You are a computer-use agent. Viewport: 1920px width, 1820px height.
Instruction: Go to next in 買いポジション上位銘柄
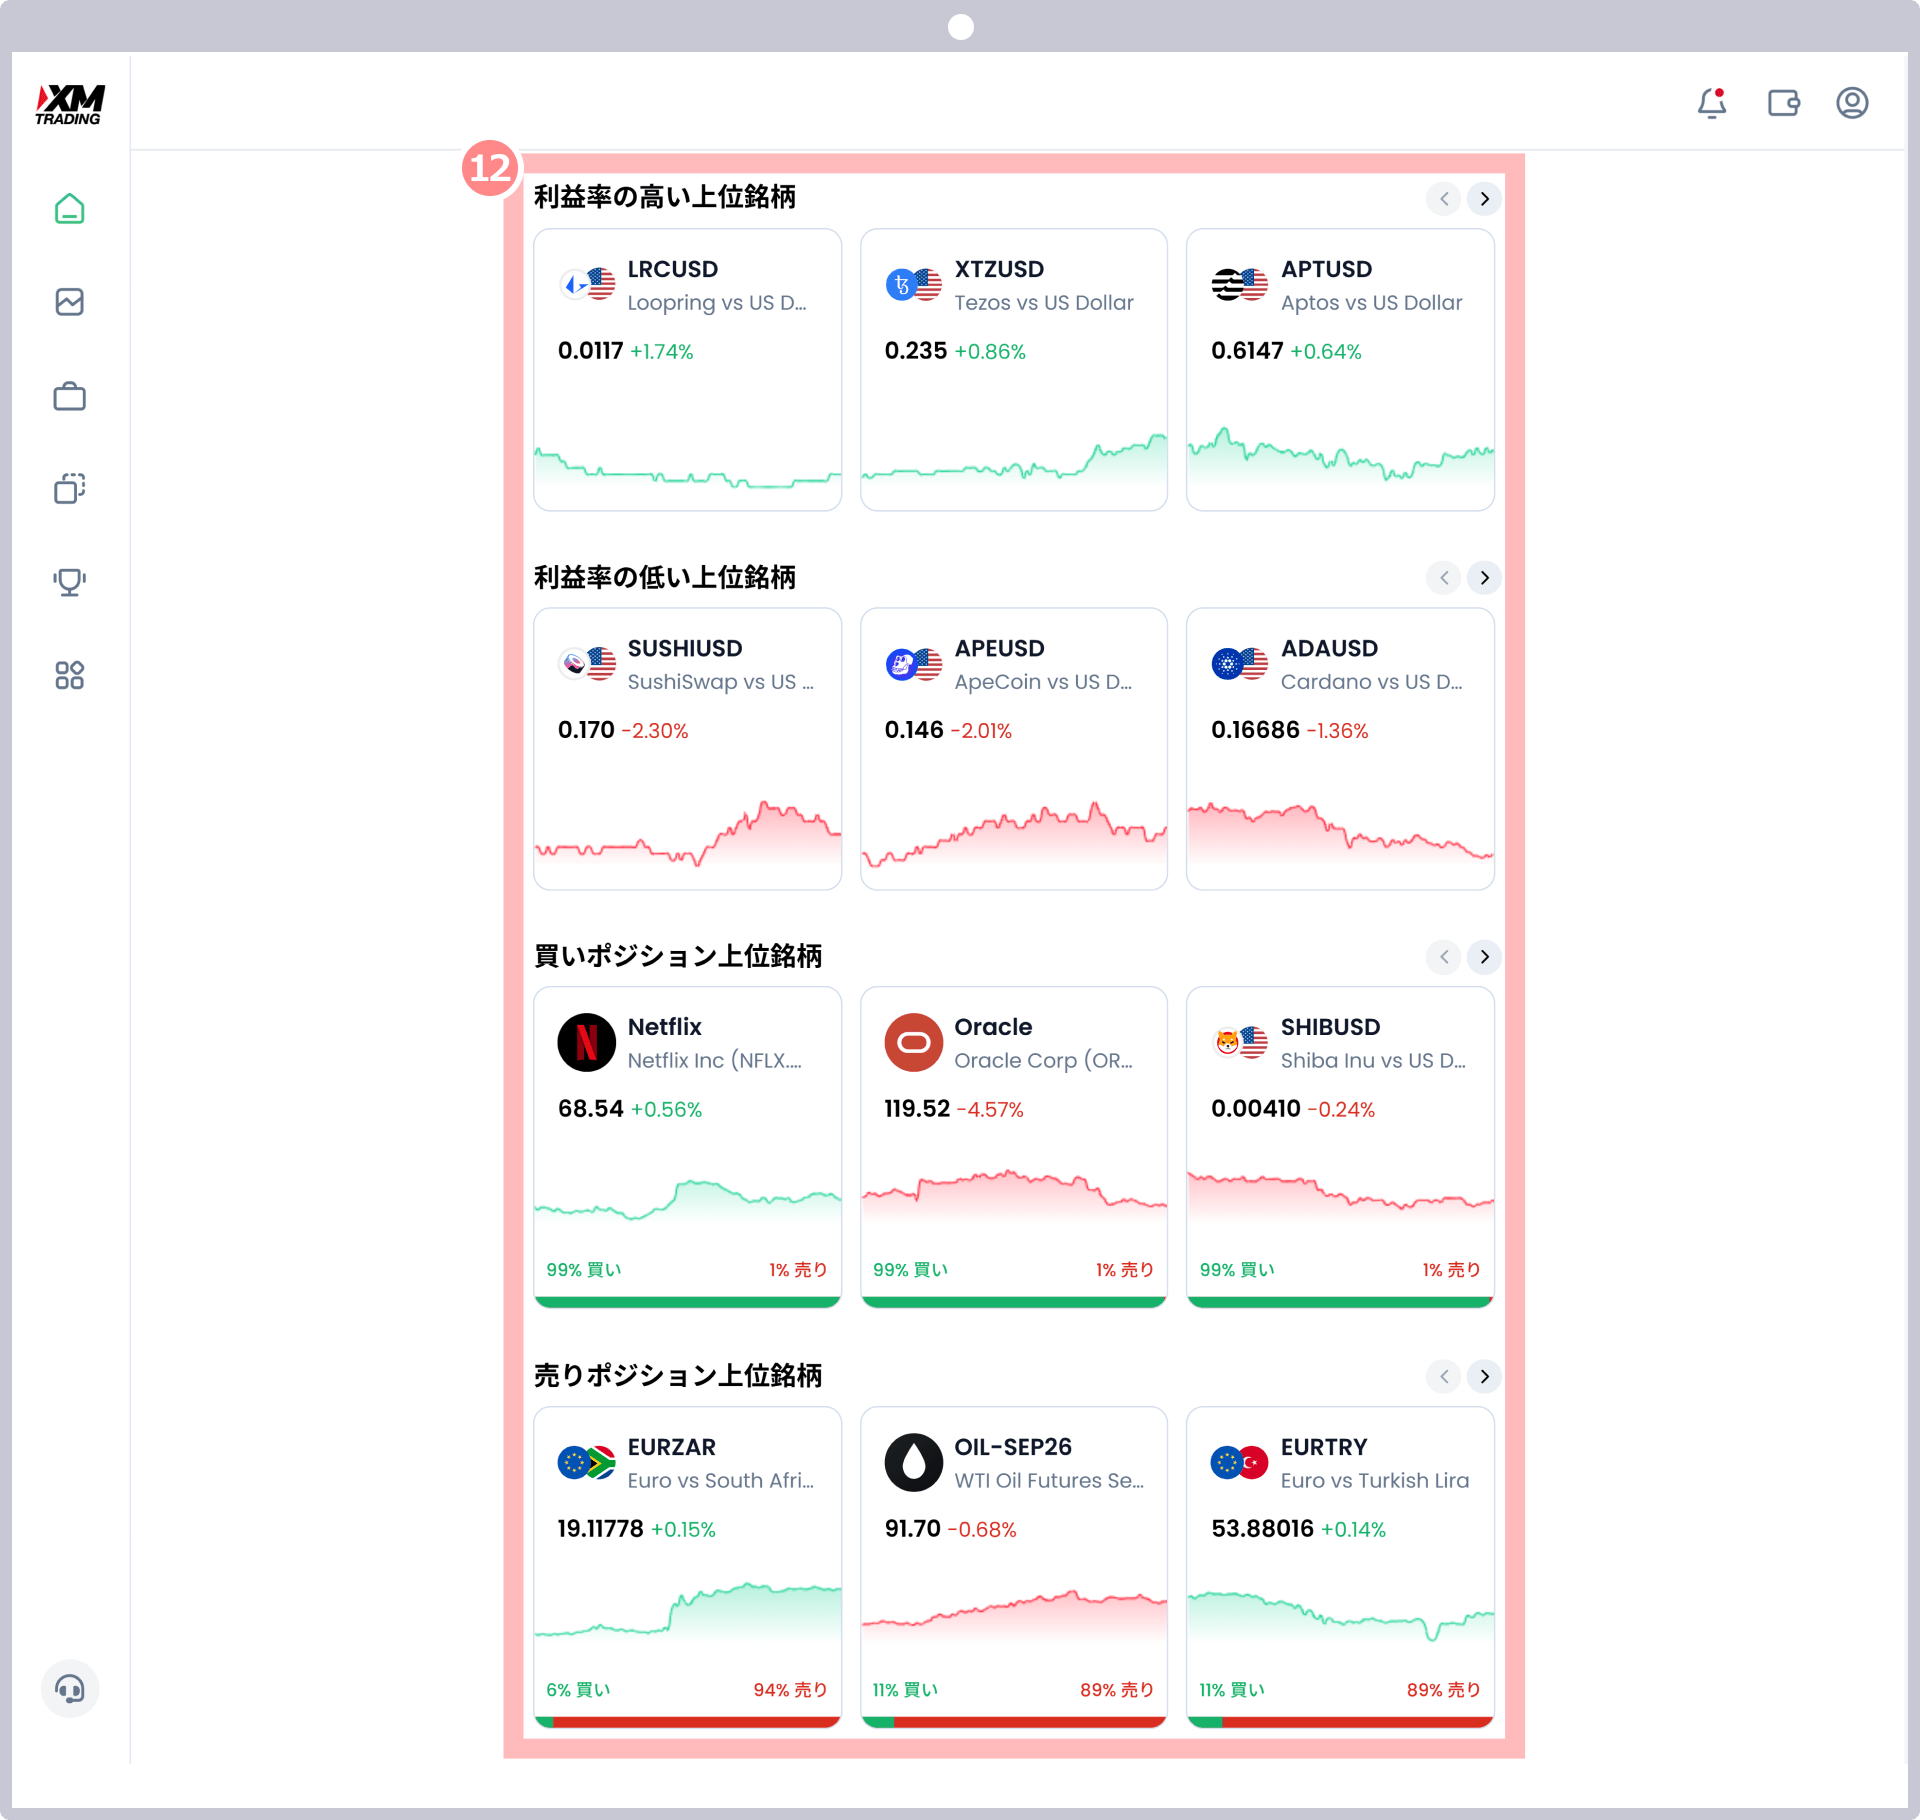point(1484,957)
